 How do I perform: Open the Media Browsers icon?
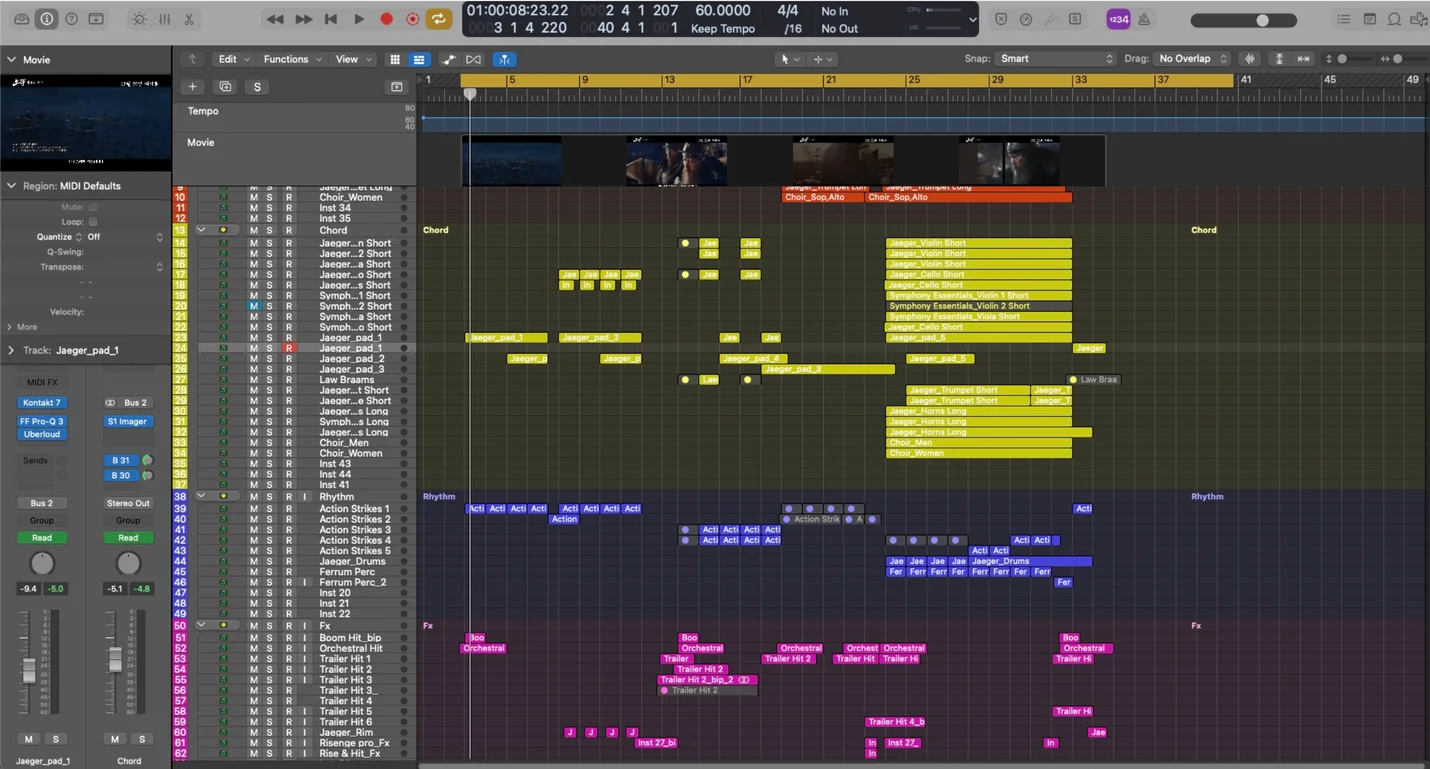[1419, 19]
